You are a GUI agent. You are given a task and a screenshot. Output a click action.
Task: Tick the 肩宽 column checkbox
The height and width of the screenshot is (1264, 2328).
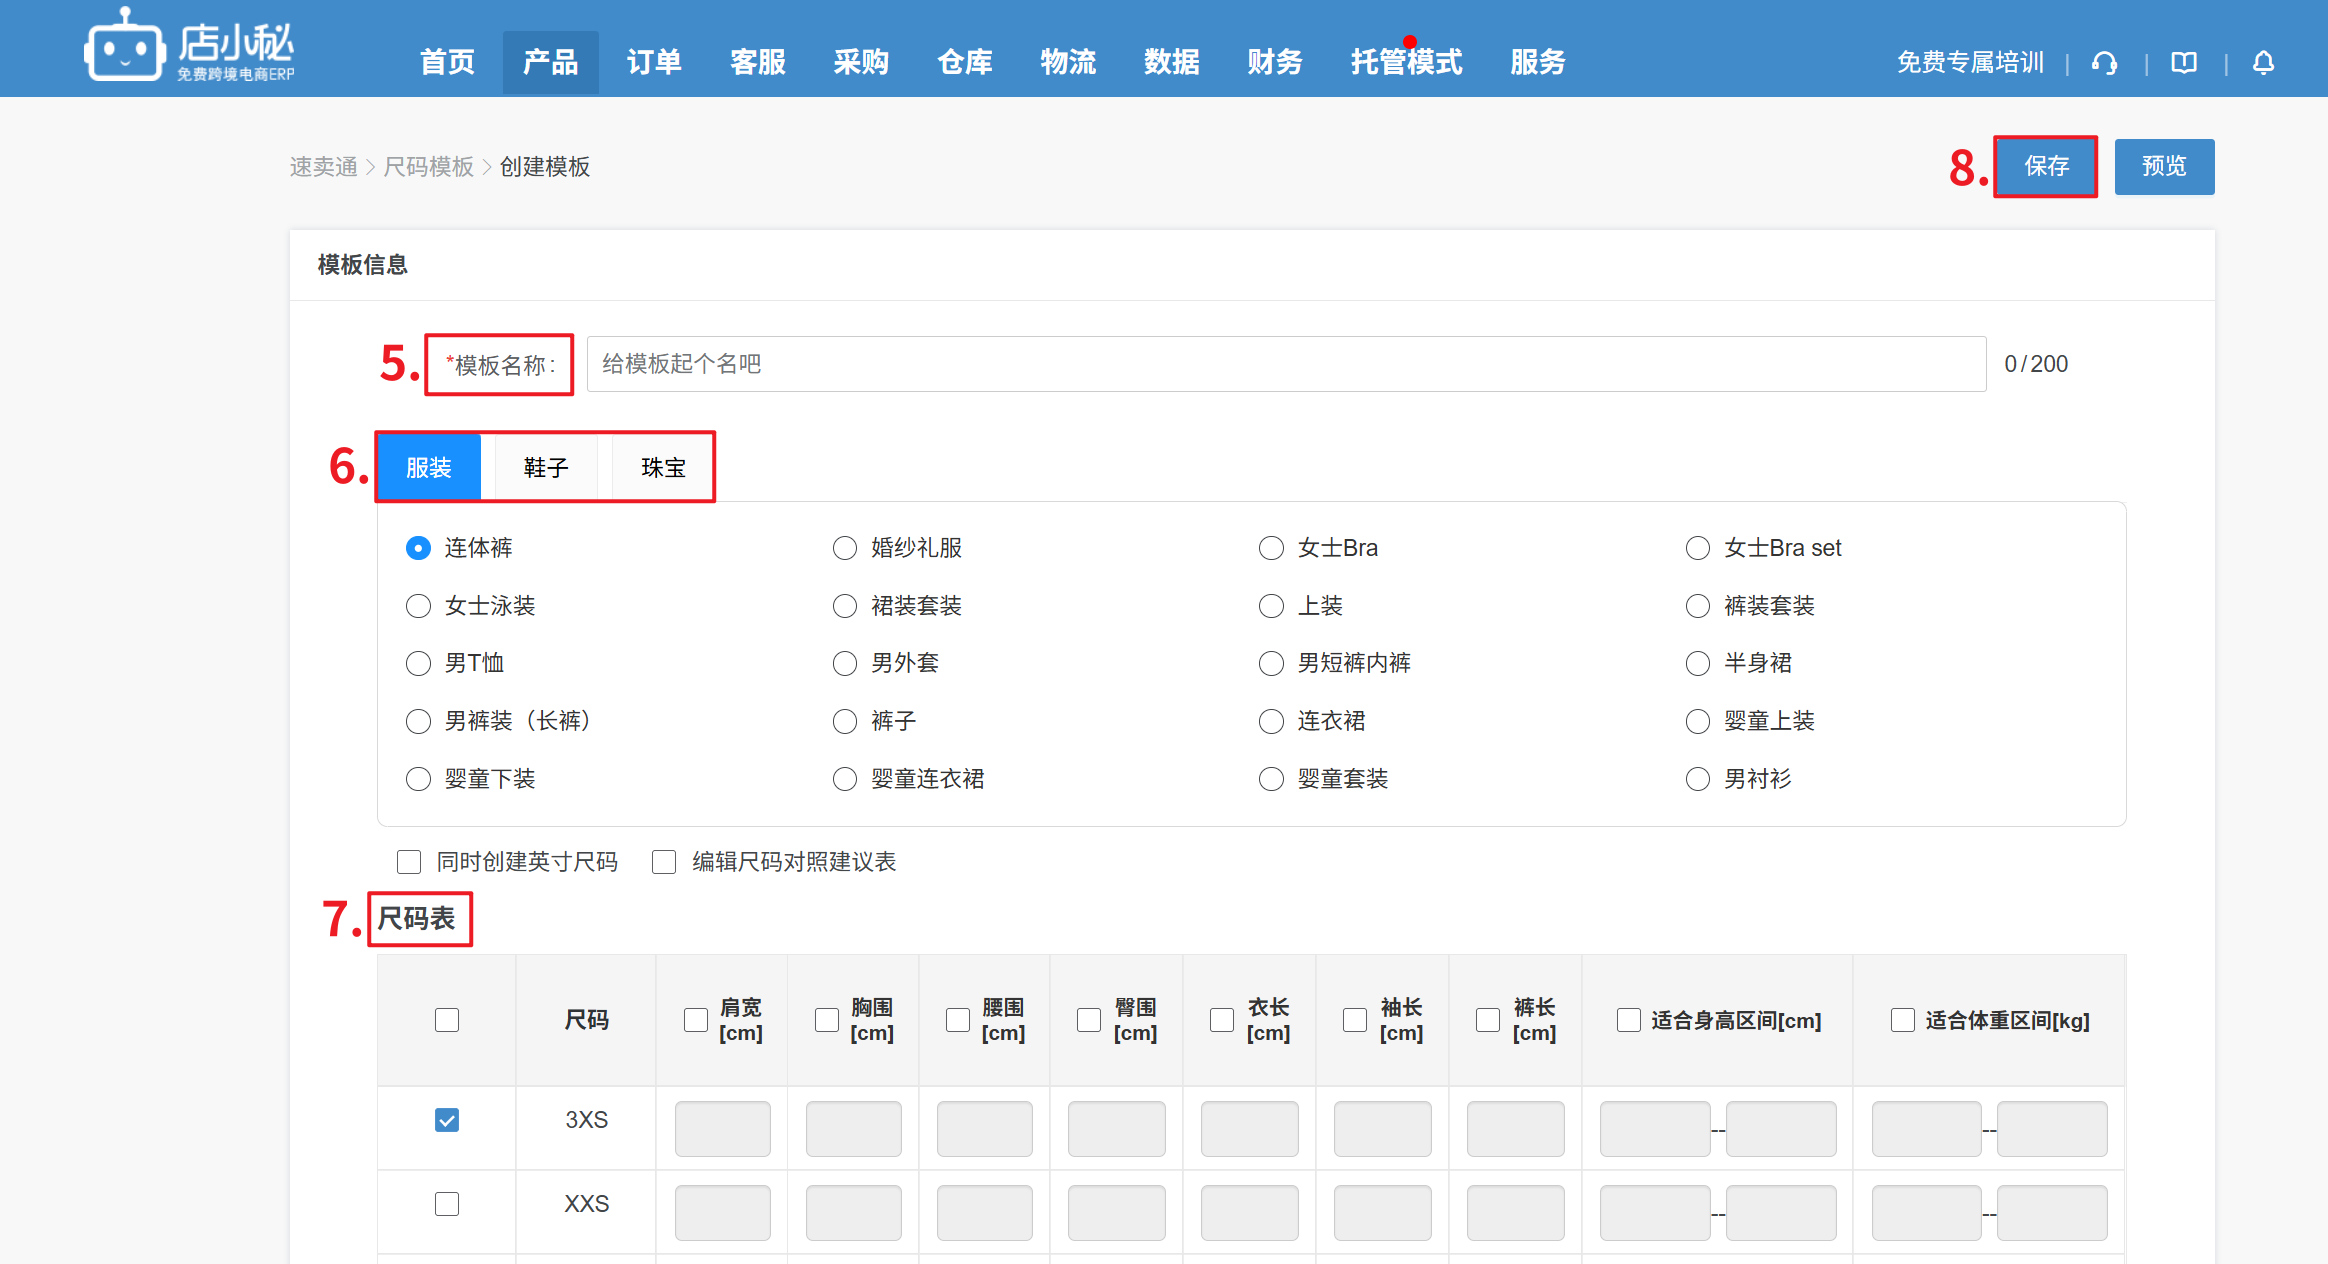696,1020
